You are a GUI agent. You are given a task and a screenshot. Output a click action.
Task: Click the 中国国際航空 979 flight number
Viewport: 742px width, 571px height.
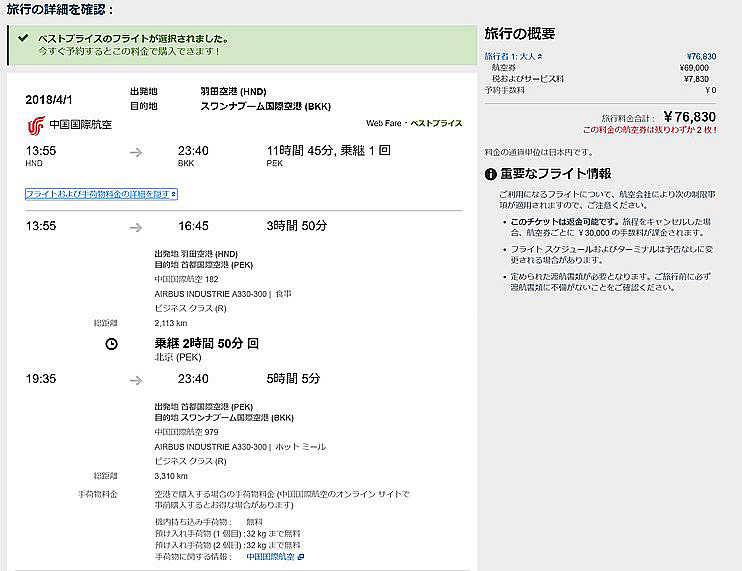click(186, 432)
